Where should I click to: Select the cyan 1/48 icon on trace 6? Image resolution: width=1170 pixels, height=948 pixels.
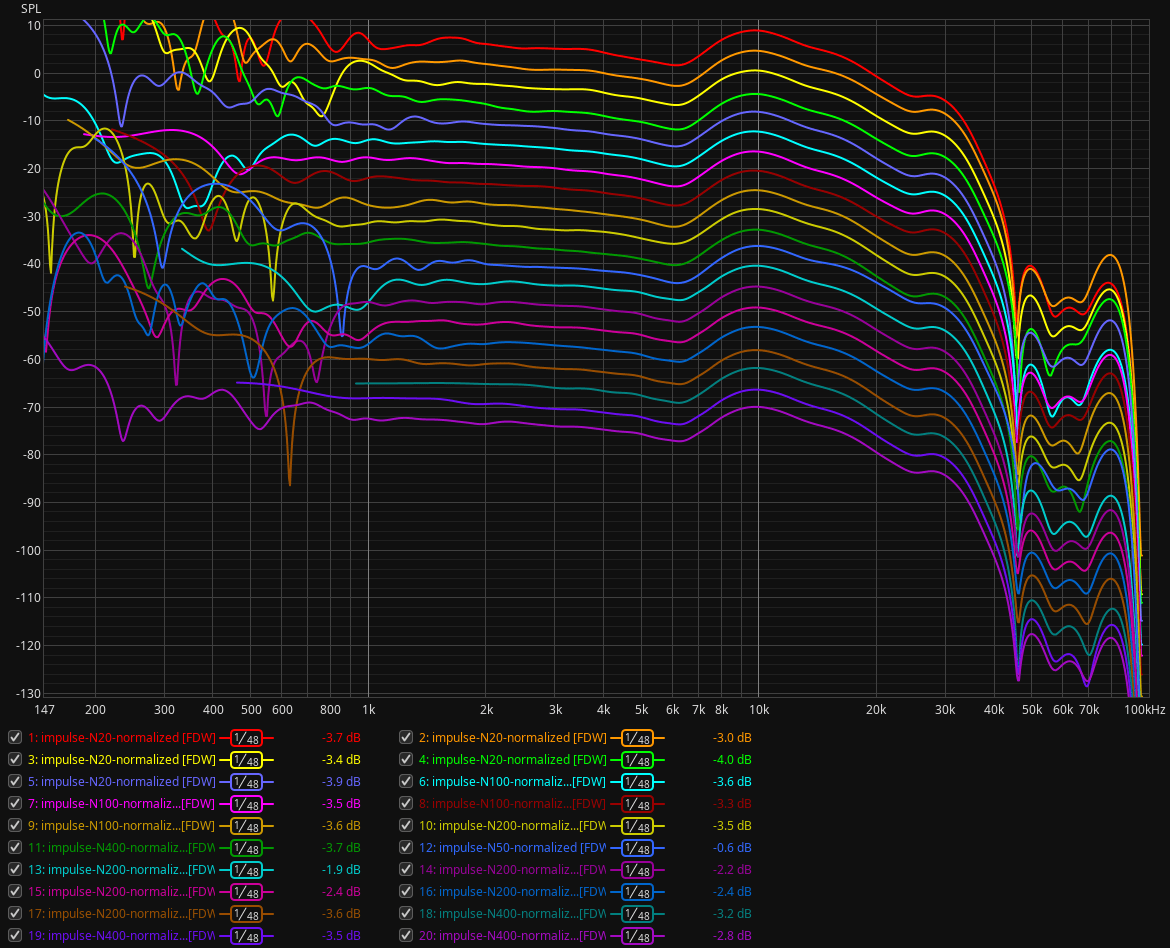pyautogui.click(x=637, y=782)
